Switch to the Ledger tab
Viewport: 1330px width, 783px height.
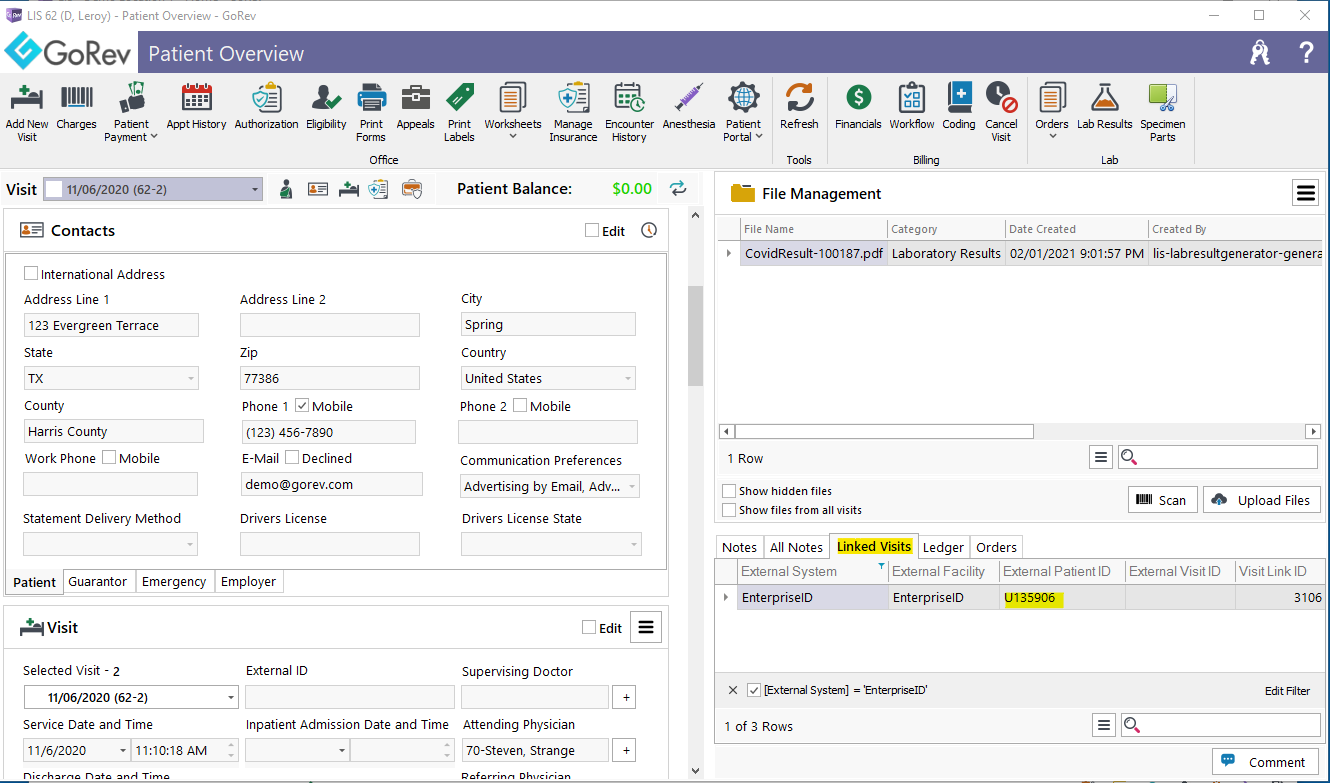tap(943, 547)
